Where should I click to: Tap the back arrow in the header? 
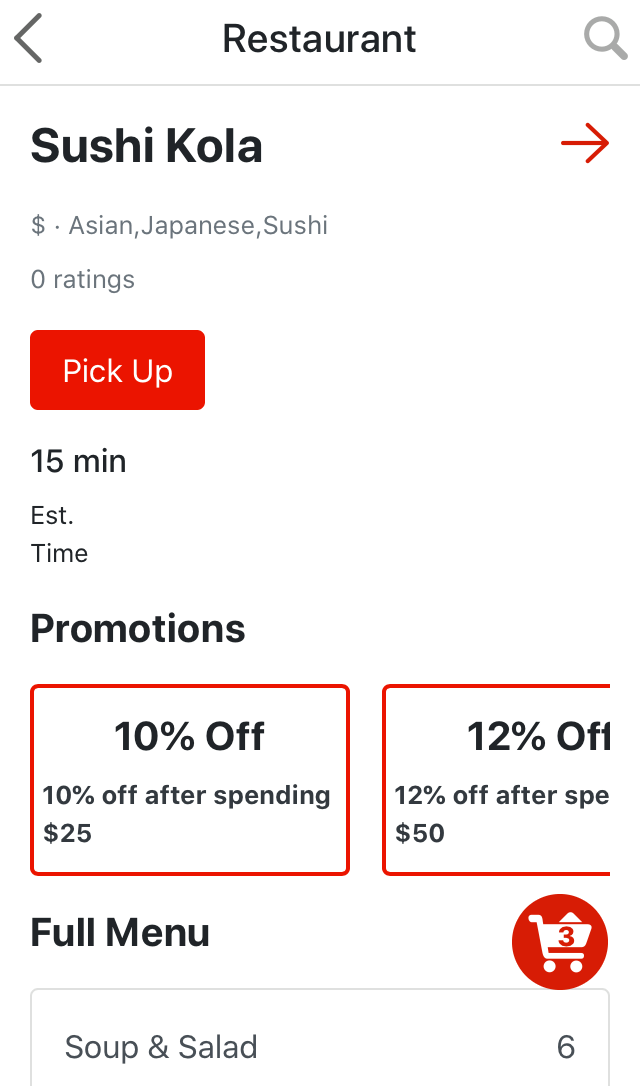29,40
